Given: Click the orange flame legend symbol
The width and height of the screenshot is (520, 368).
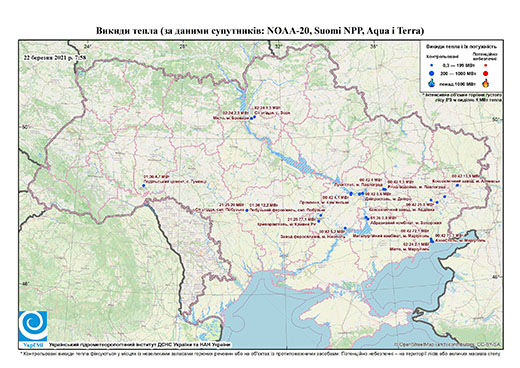Looking at the screenshot, I should [486, 83].
